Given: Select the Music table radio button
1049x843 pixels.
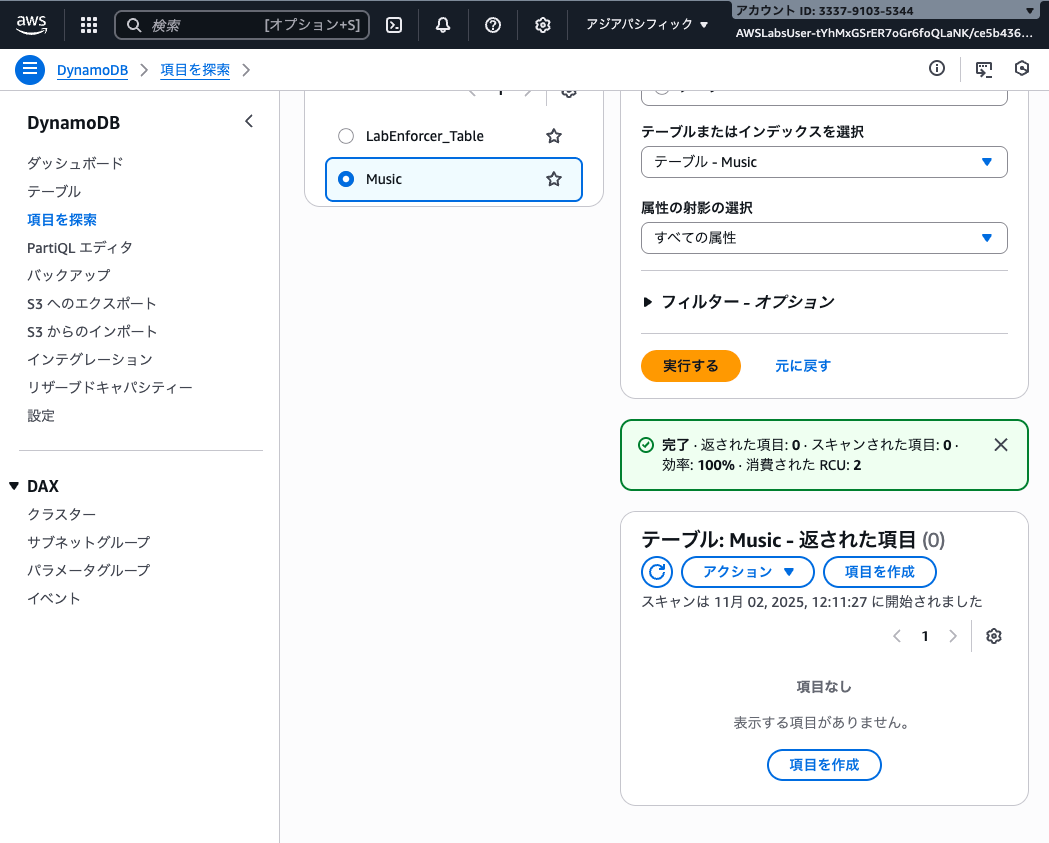Looking at the screenshot, I should click(346, 179).
